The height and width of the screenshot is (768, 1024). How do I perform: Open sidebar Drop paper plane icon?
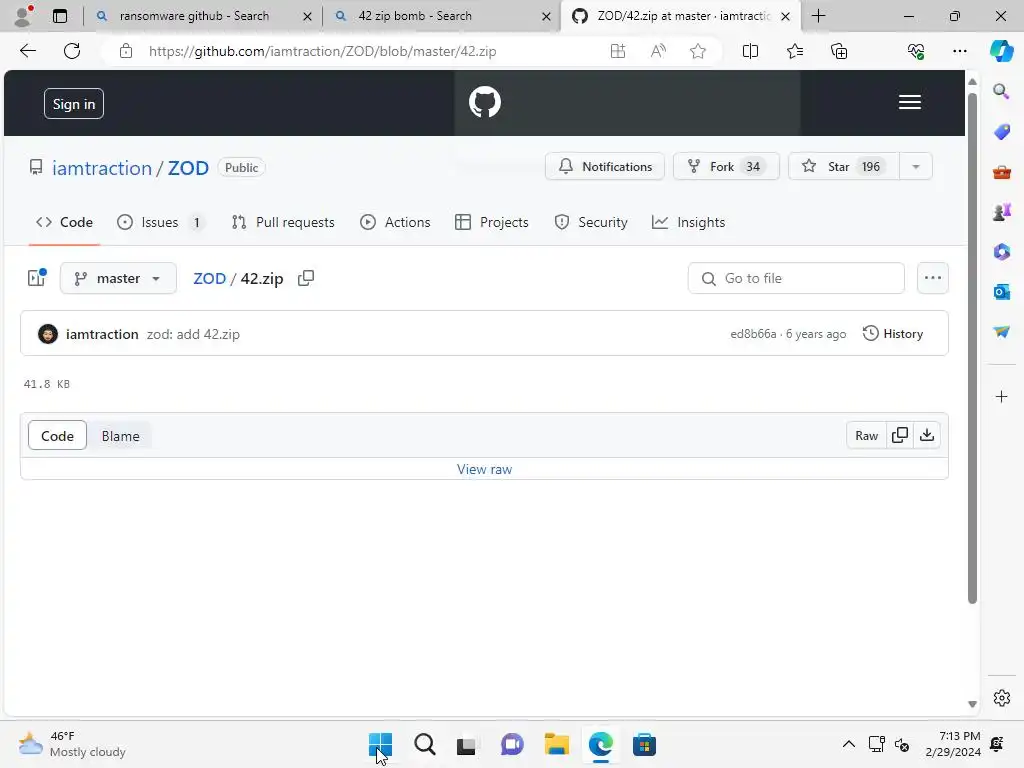pos(1001,332)
